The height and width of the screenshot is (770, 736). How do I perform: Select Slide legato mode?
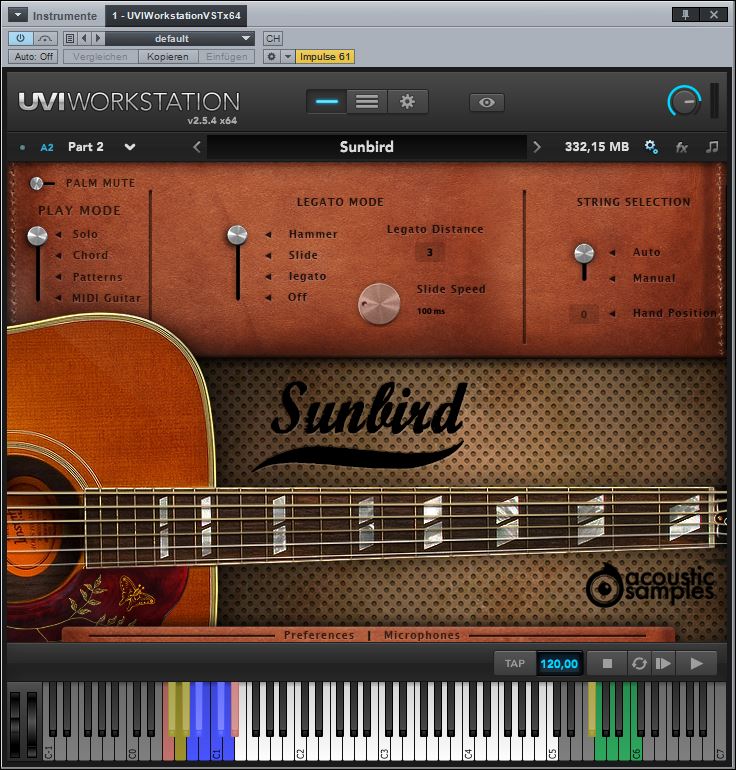tap(303, 255)
